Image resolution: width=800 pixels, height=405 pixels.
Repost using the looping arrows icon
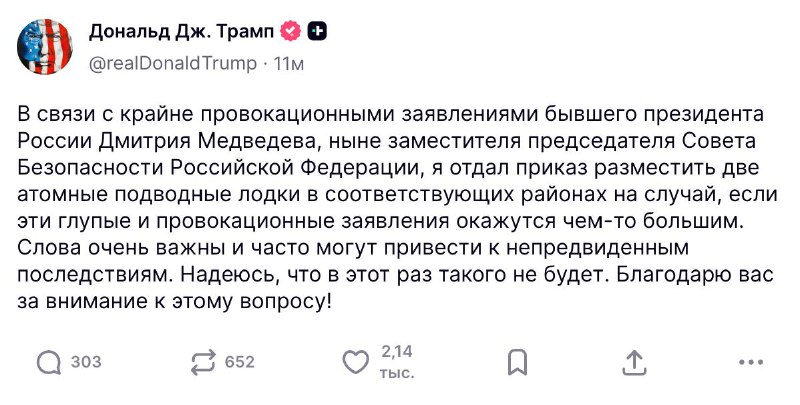(203, 364)
